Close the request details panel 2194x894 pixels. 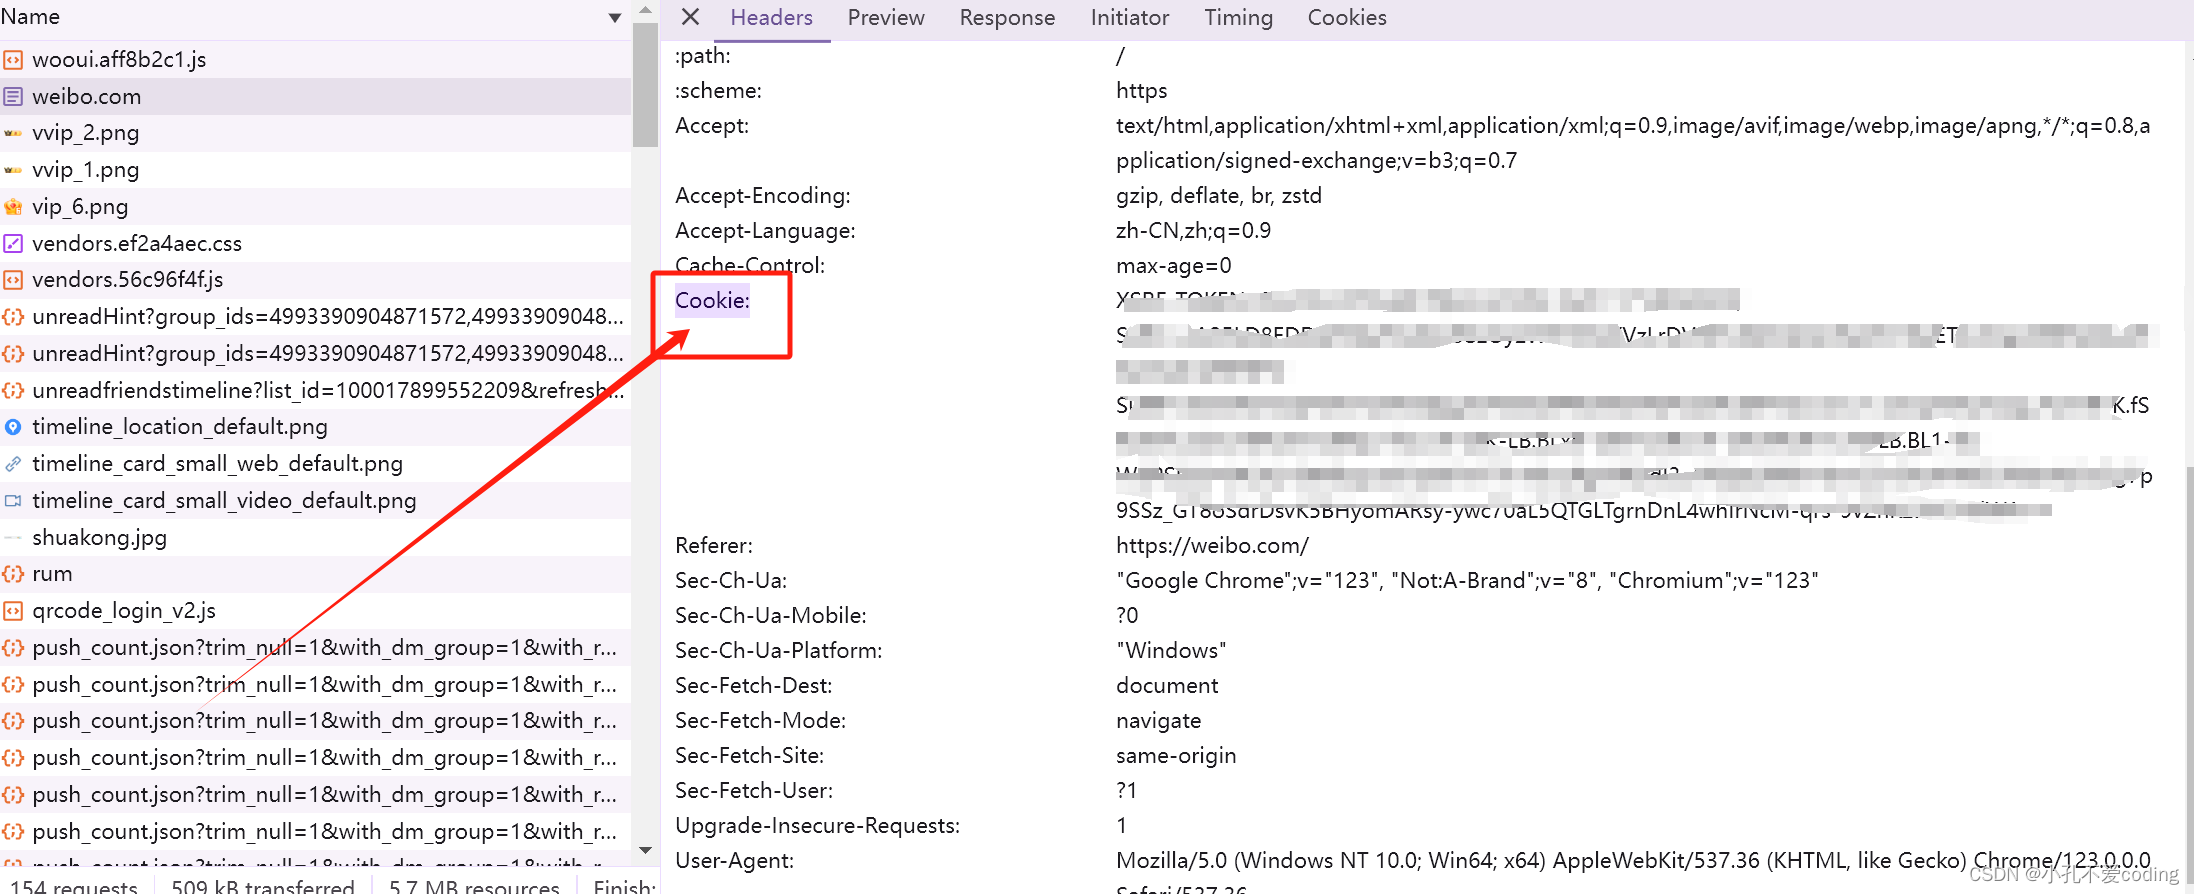pos(690,17)
